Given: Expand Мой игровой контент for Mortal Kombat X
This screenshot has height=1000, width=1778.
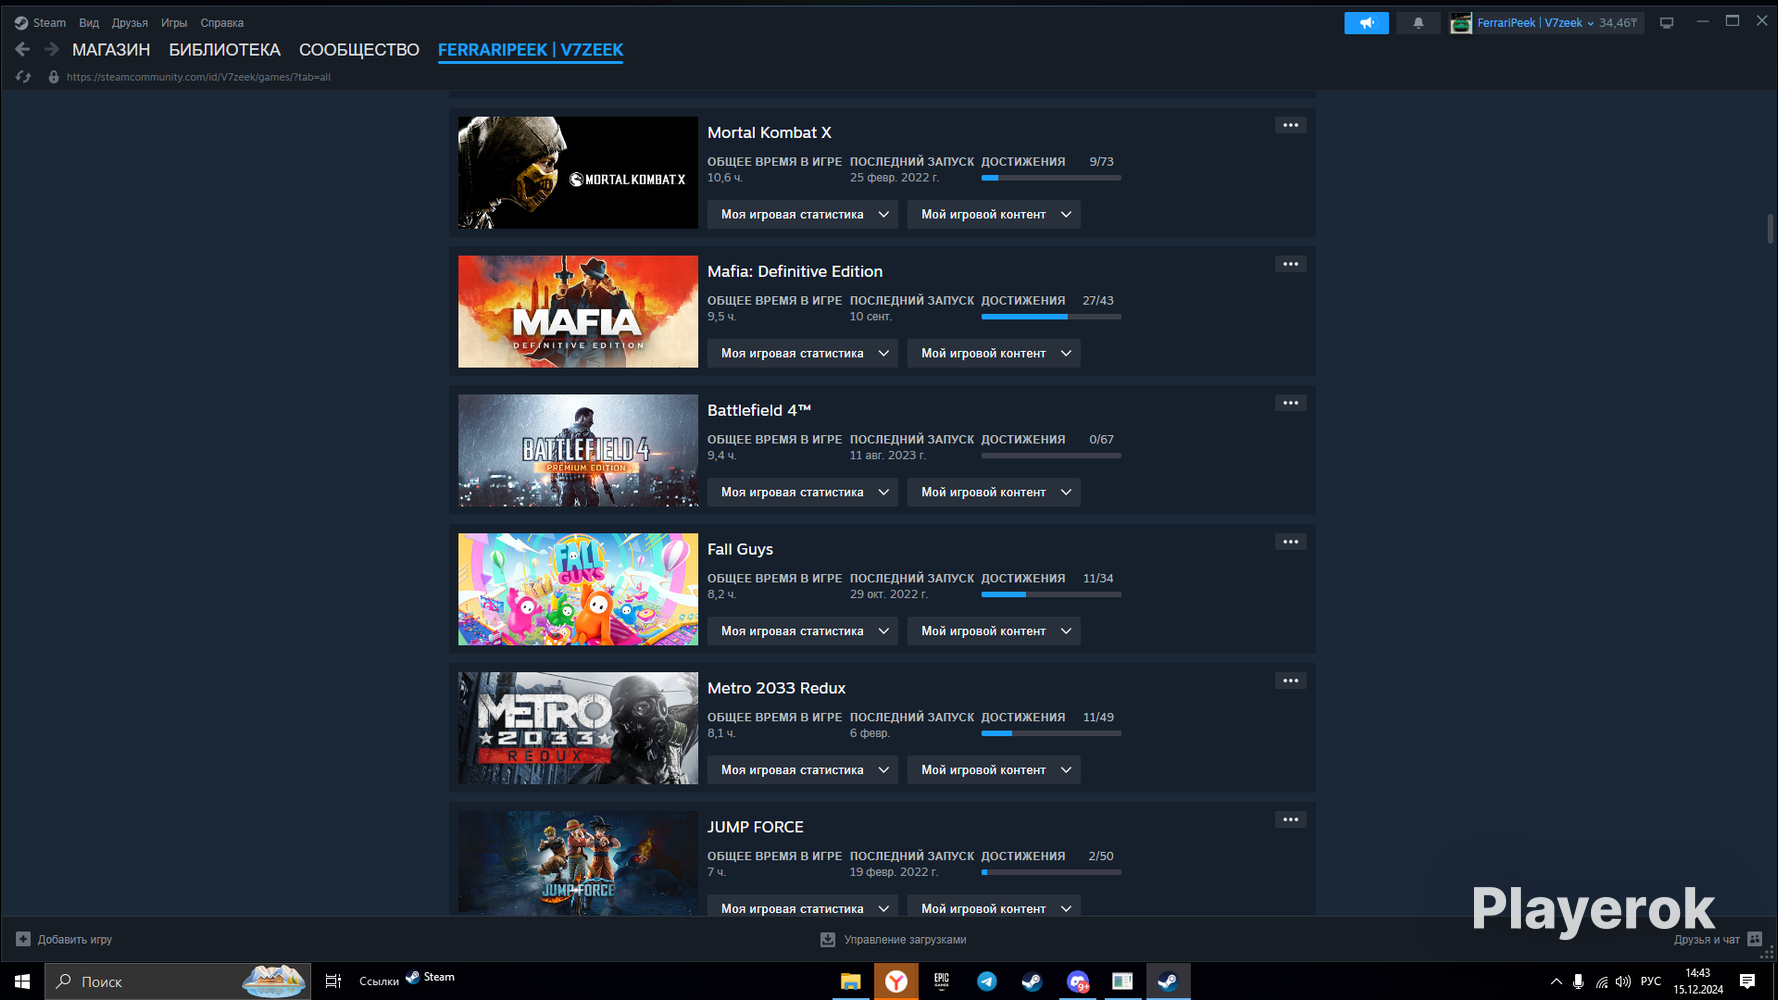Looking at the screenshot, I should [x=994, y=214].
